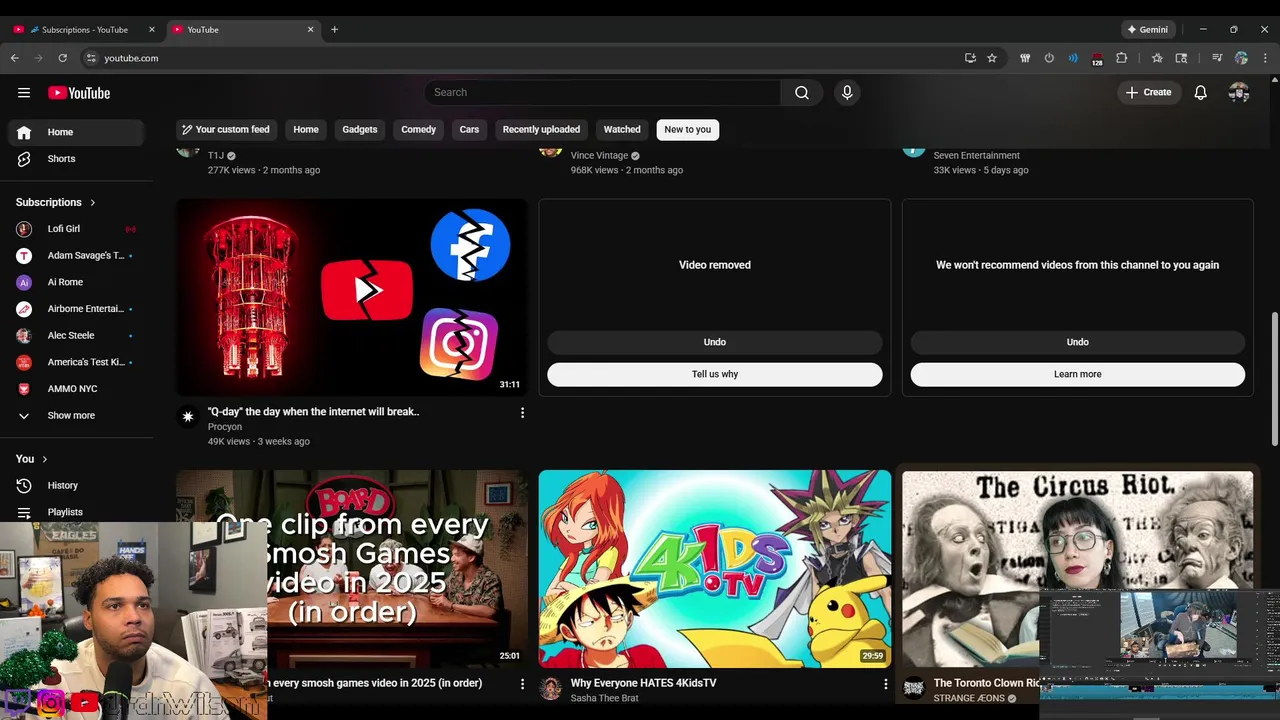Open the America's Test Kitchen subscription
1280x720 pixels.
point(75,362)
